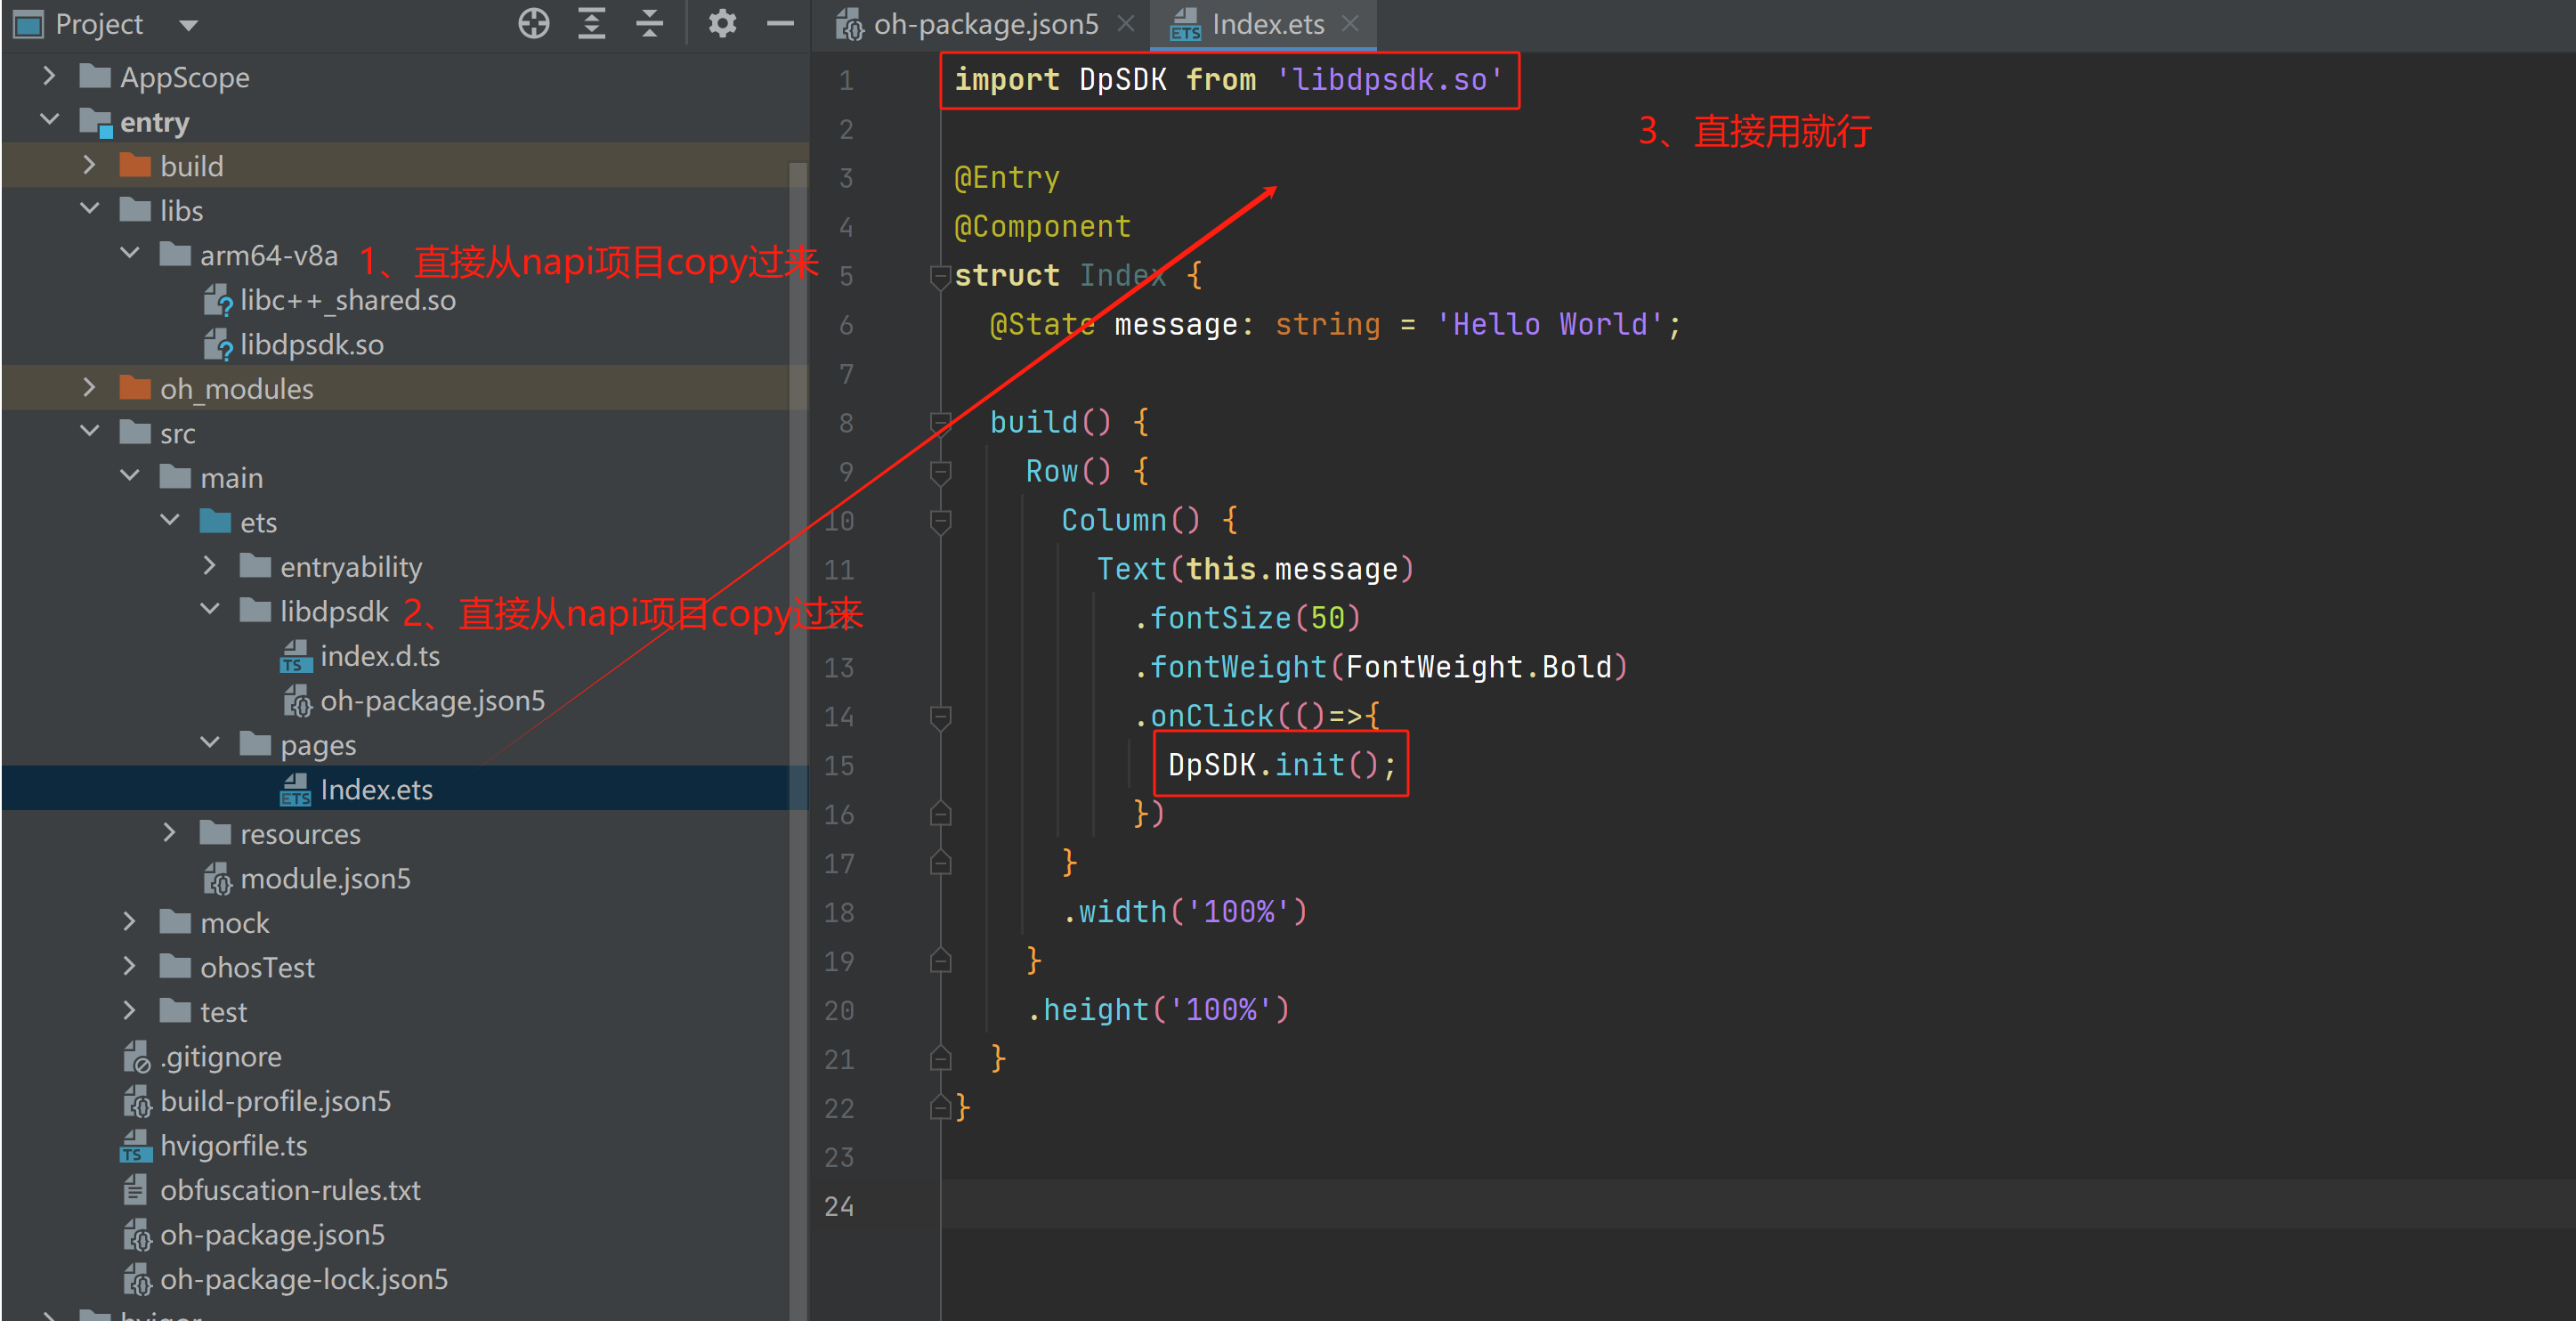Viewport: 2576px width, 1321px height.
Task: Click the 'Hello World' string literal
Action: click(1549, 325)
